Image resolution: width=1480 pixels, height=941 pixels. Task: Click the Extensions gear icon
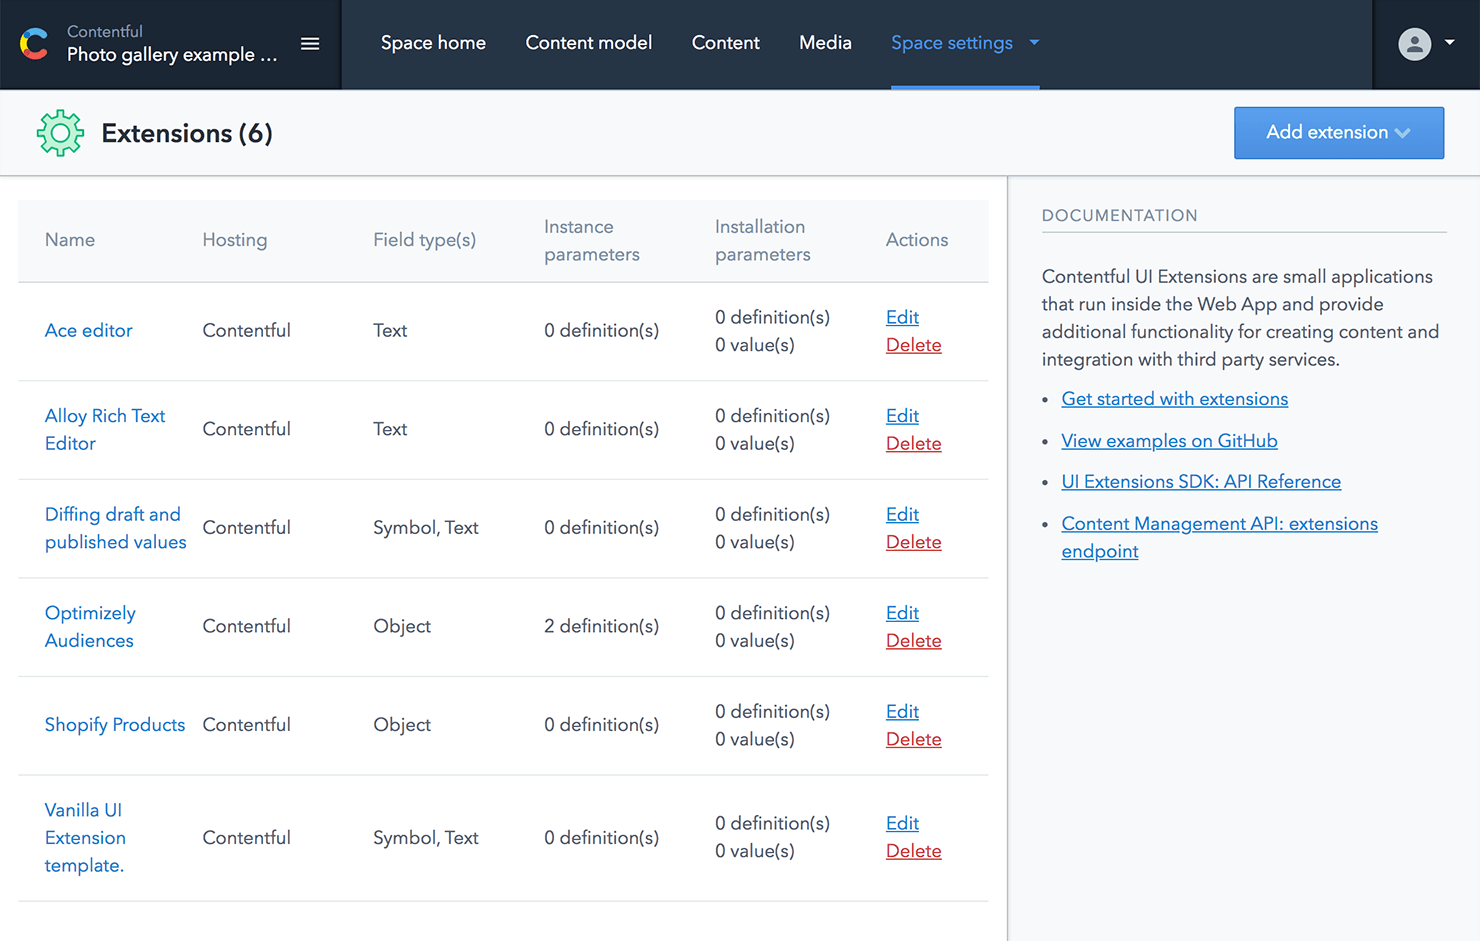point(60,132)
